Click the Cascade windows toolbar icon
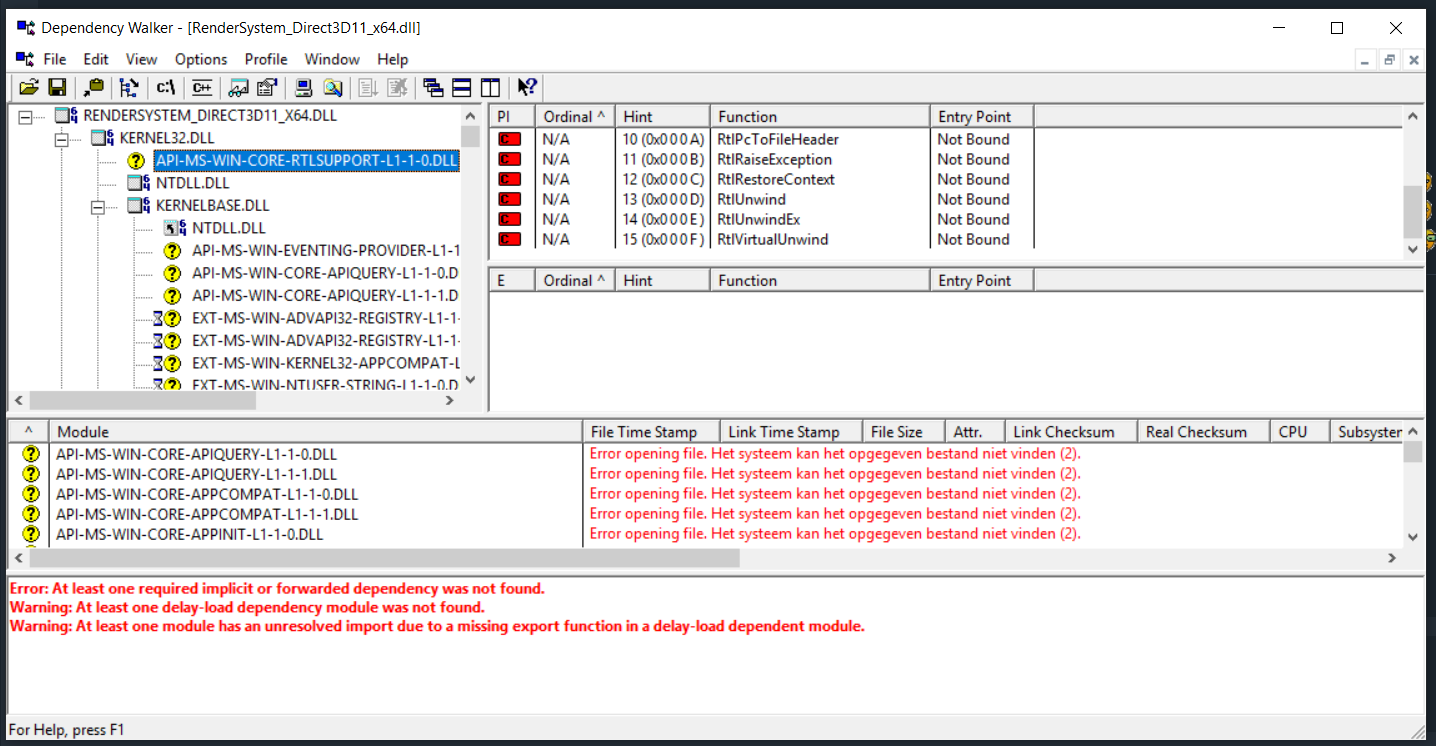The width and height of the screenshot is (1436, 746). (433, 88)
